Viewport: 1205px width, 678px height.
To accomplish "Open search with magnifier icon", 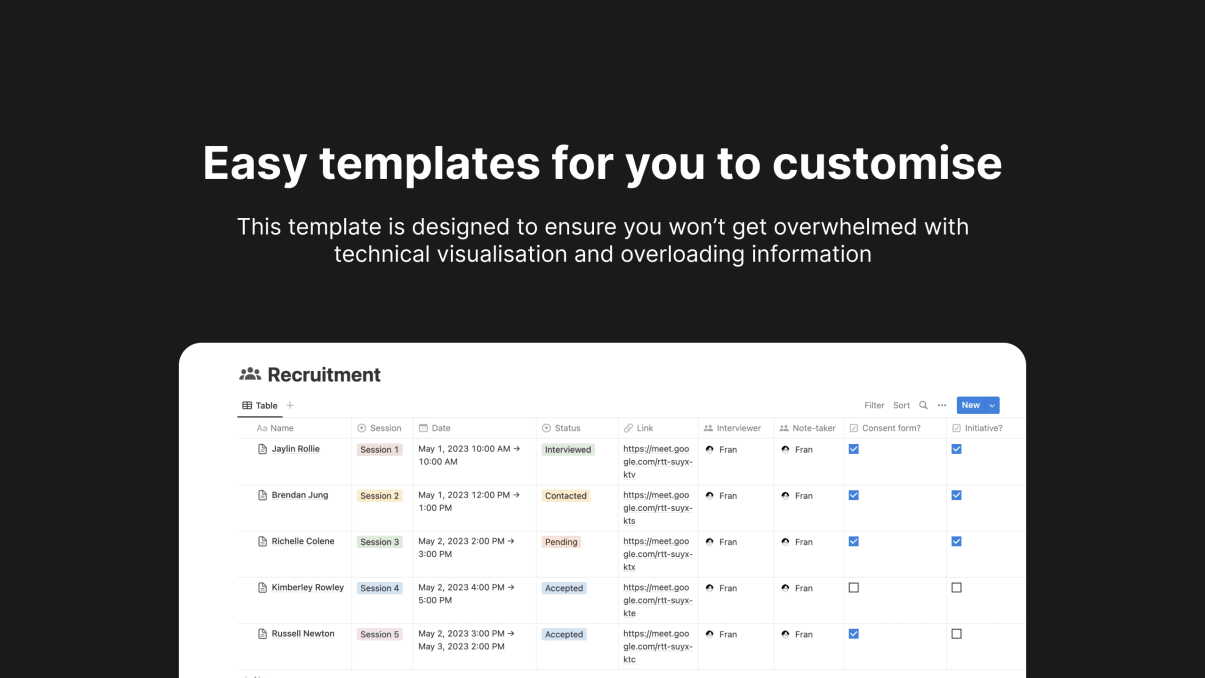I will point(923,405).
